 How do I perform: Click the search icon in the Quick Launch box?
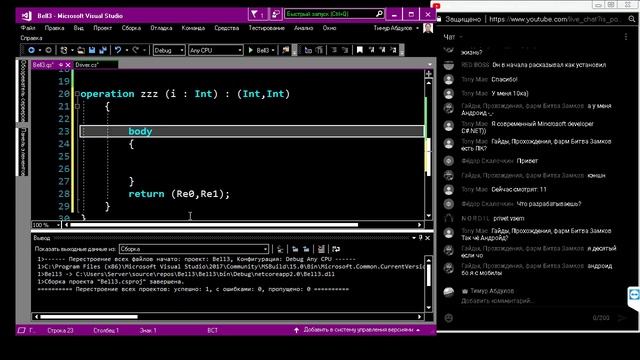pos(379,14)
